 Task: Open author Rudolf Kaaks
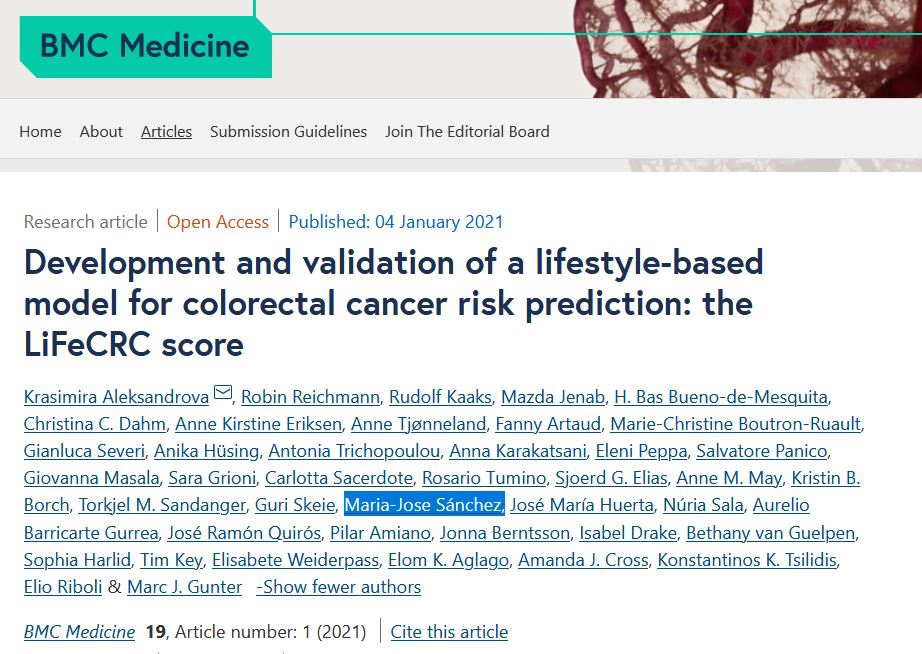(x=439, y=397)
